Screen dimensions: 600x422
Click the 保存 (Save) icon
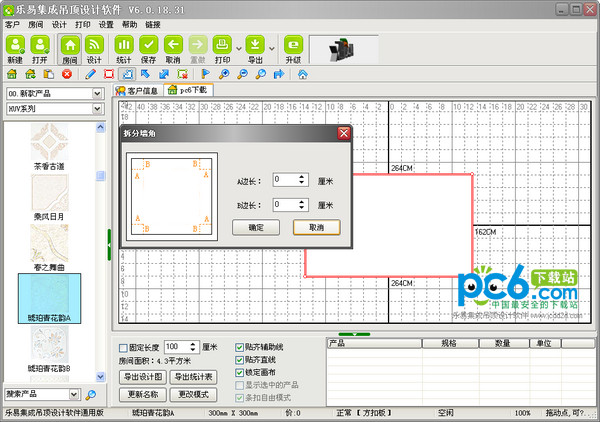(148, 46)
